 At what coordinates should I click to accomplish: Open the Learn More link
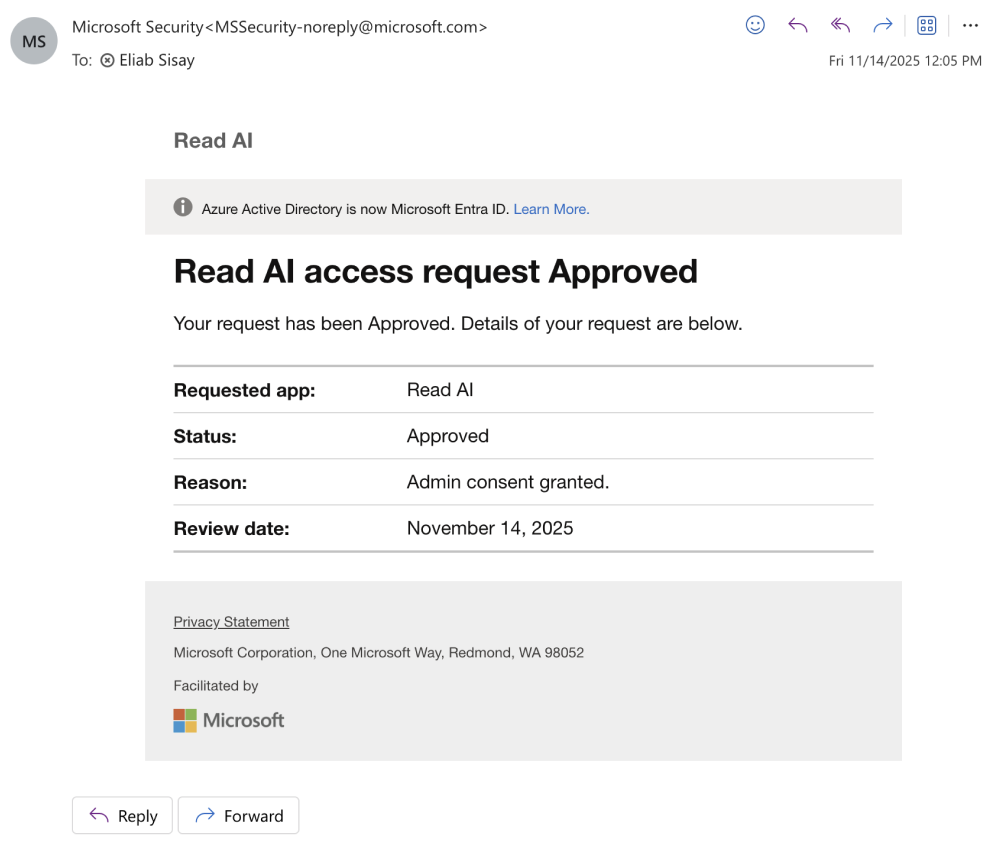(551, 209)
